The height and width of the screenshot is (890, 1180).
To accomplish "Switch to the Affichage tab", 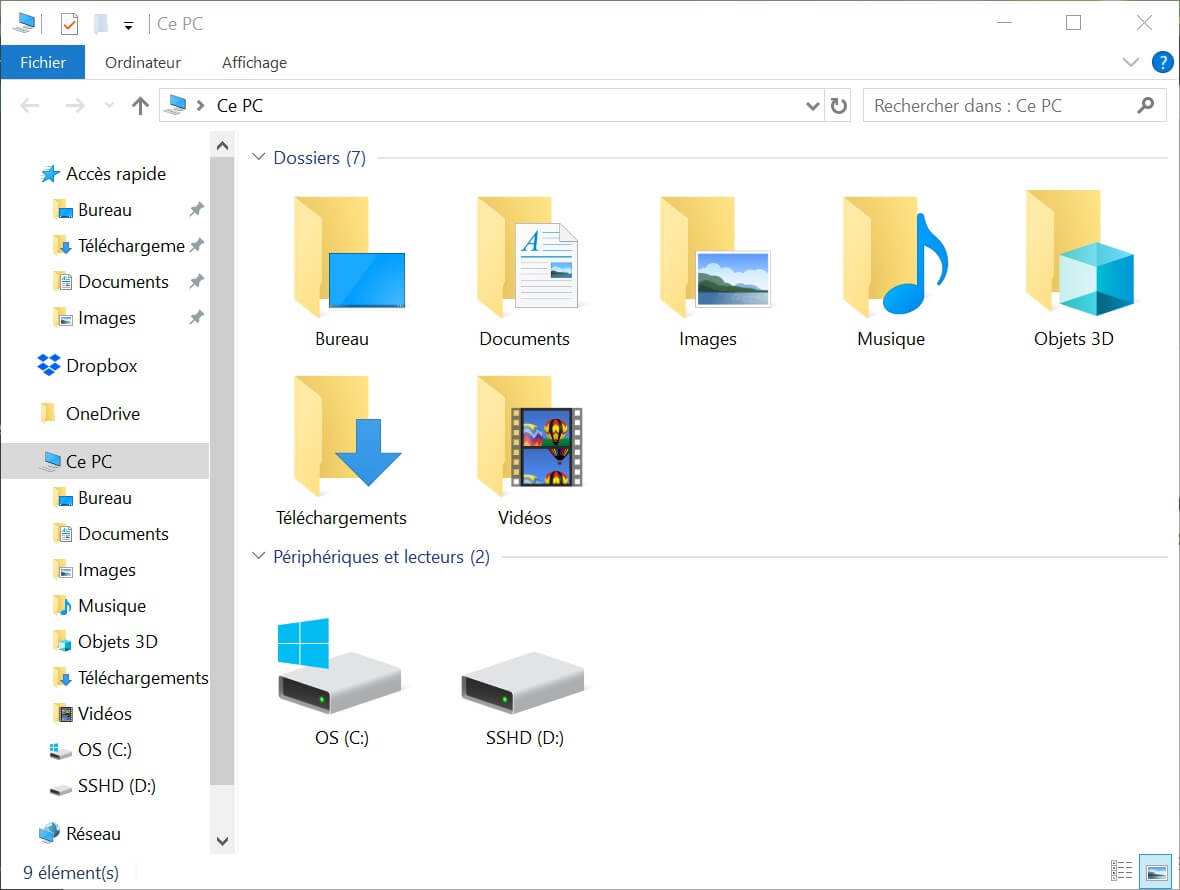I will [x=254, y=62].
